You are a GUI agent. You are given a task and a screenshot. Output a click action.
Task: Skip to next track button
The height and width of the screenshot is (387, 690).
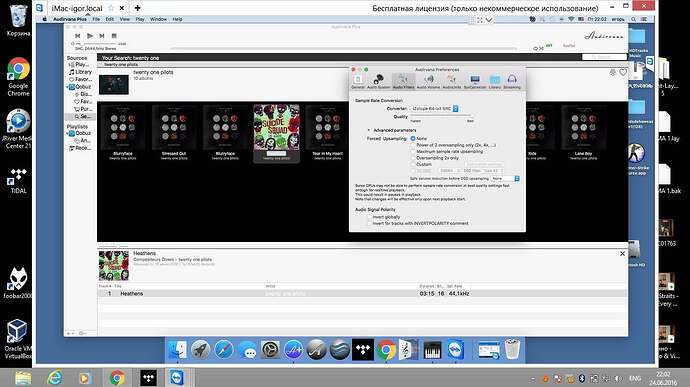point(102,36)
